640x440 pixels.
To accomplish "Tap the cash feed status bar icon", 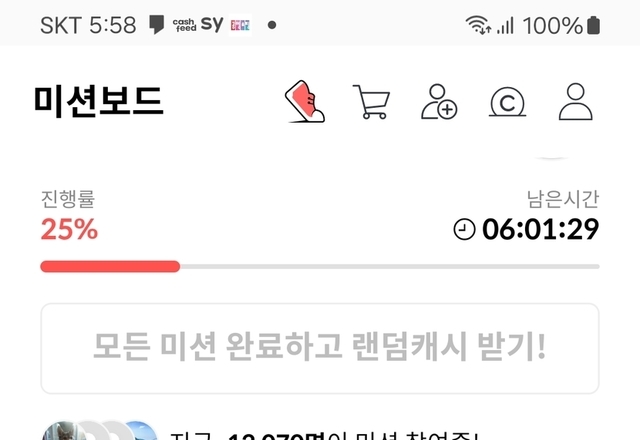I will pyautogui.click(x=184, y=25).
